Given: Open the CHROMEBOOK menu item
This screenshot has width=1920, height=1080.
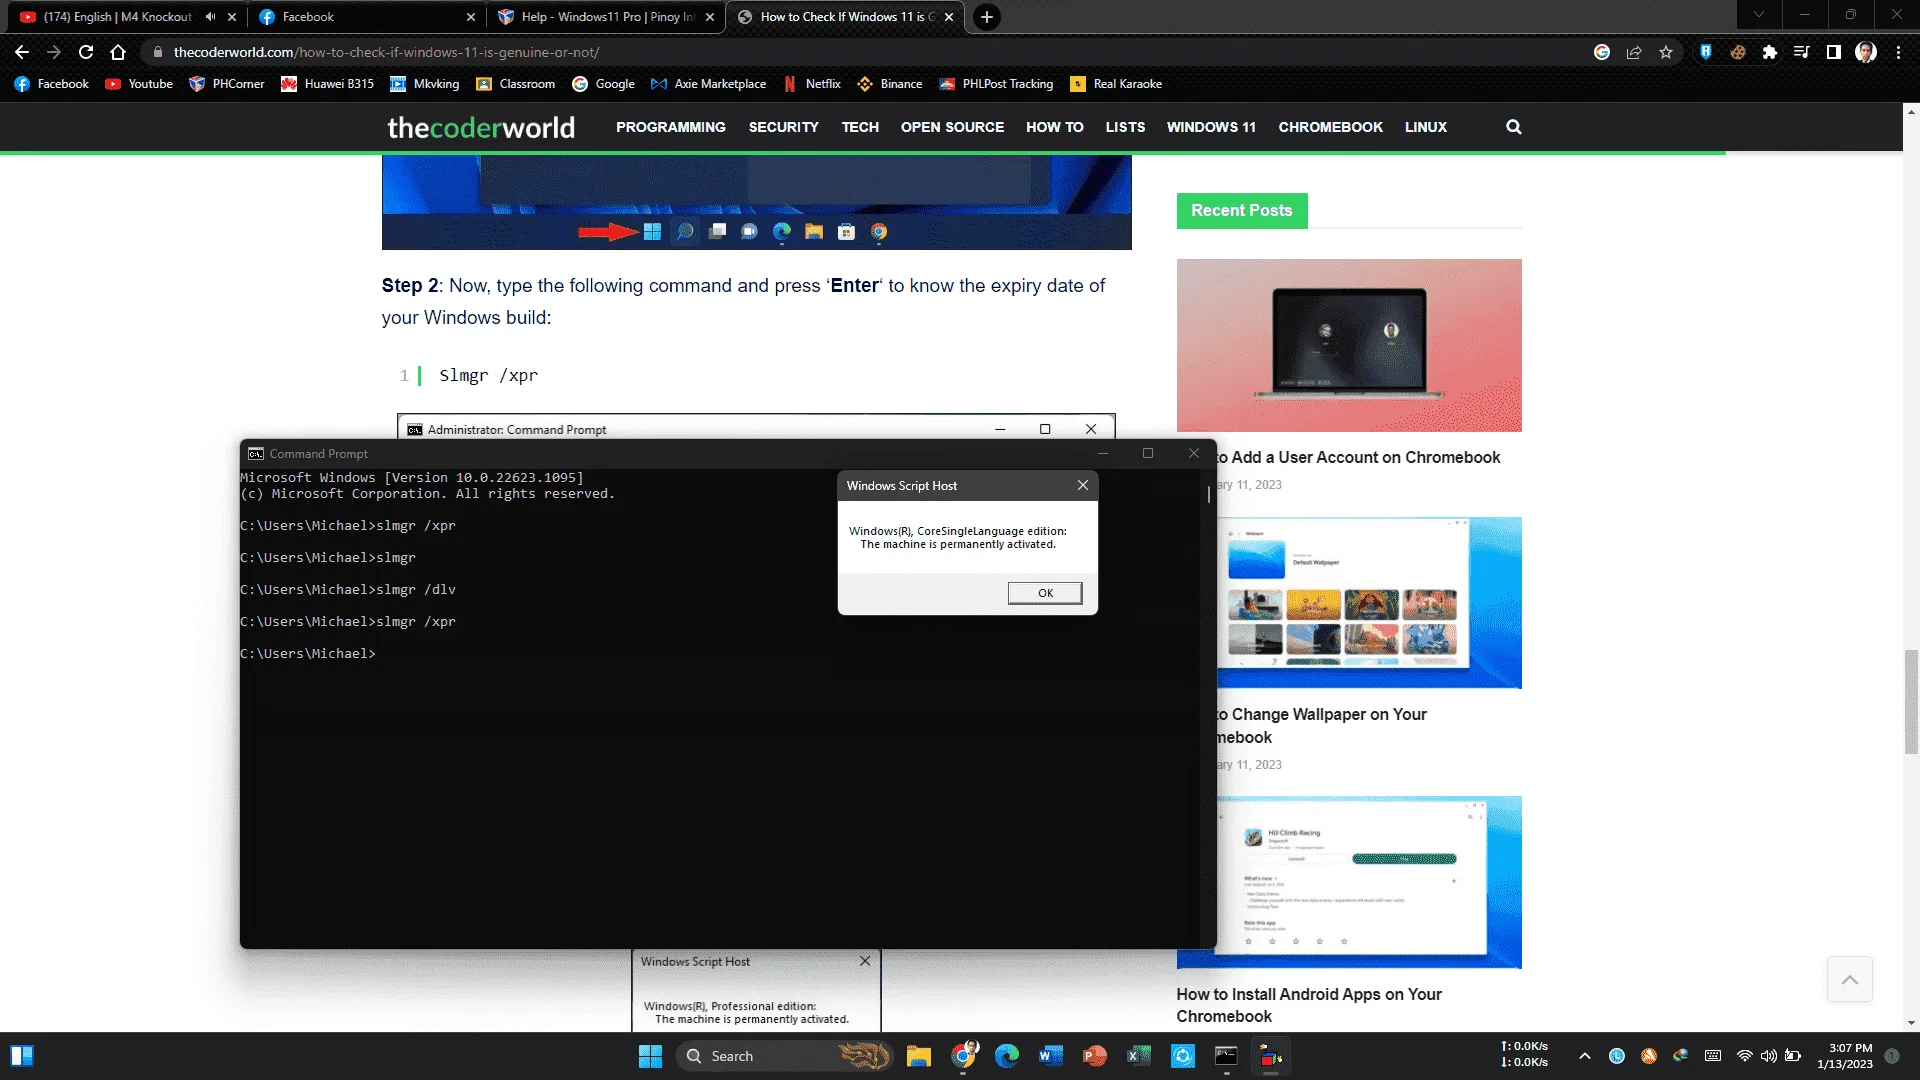Looking at the screenshot, I should pos(1330,127).
